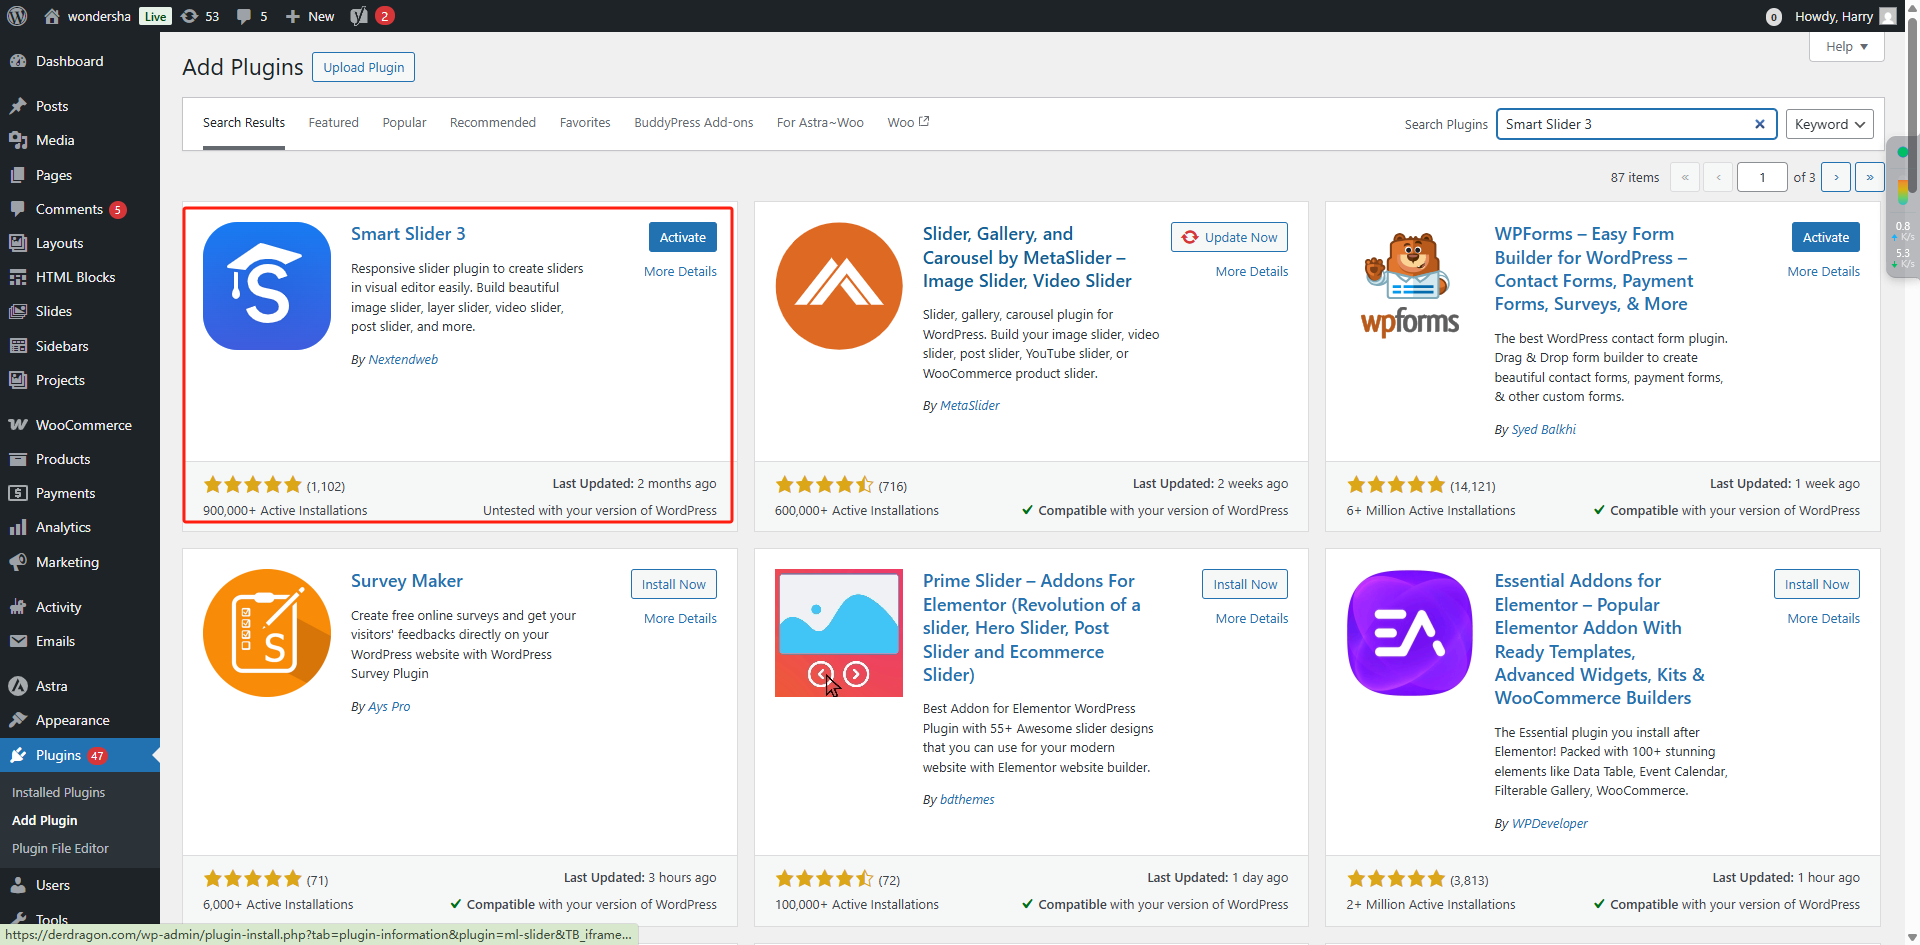Open the Nextendweb author link
The height and width of the screenshot is (945, 1920).
coord(403,360)
